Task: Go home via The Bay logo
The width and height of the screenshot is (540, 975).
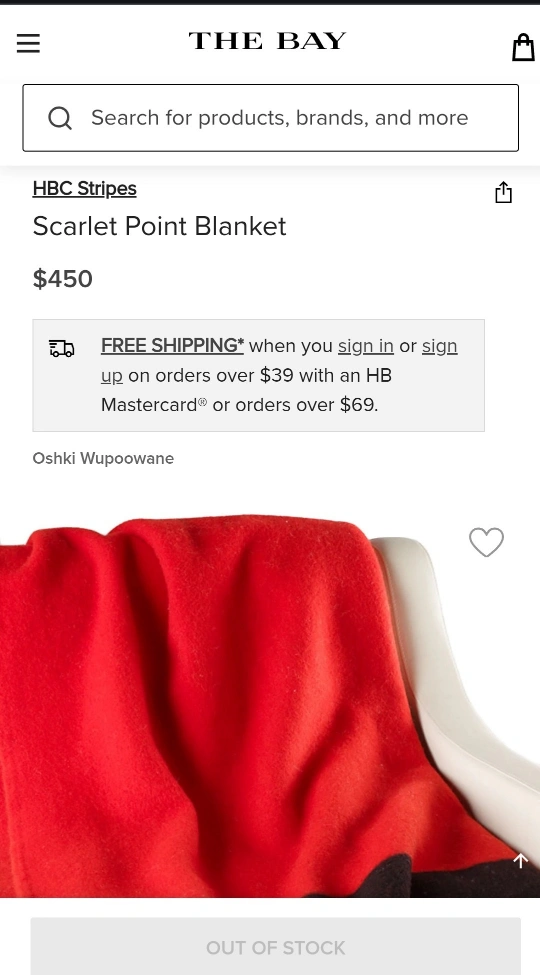Action: point(268,41)
